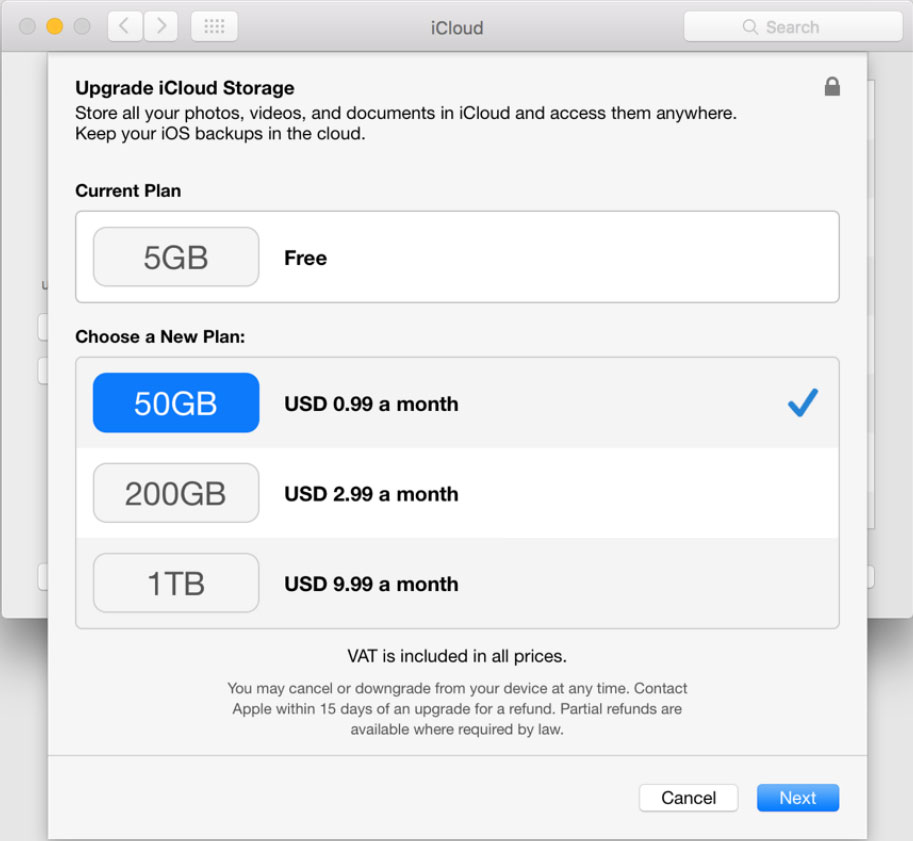The height and width of the screenshot is (841, 913).
Task: Click the Search field
Action: [793, 27]
